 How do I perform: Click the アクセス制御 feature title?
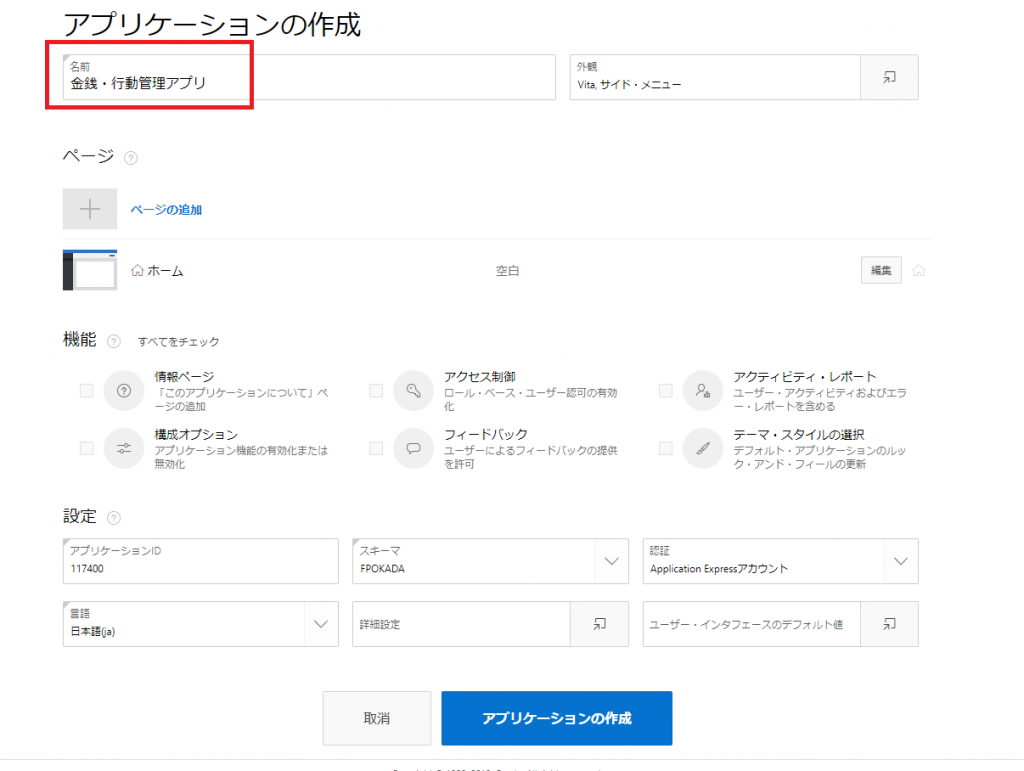[480, 377]
